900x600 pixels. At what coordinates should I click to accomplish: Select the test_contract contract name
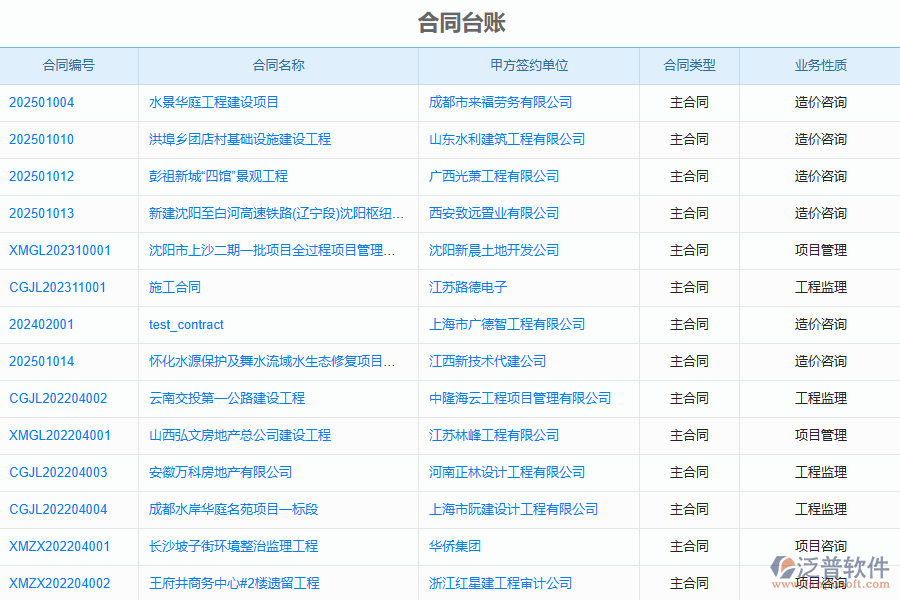point(186,324)
